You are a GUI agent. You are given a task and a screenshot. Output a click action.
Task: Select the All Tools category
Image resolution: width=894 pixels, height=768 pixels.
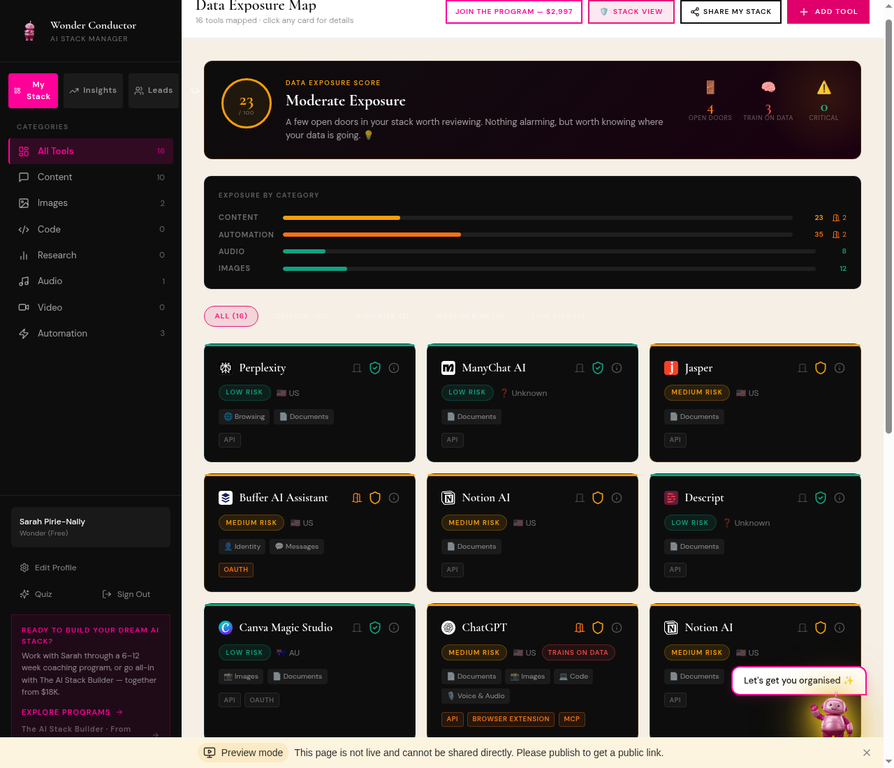91,151
